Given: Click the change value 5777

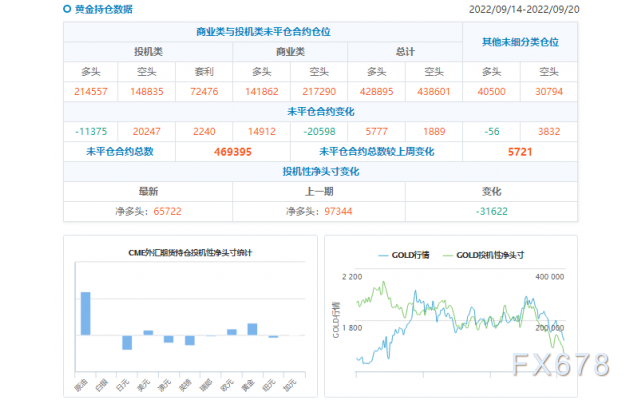Looking at the screenshot, I should tap(376, 132).
